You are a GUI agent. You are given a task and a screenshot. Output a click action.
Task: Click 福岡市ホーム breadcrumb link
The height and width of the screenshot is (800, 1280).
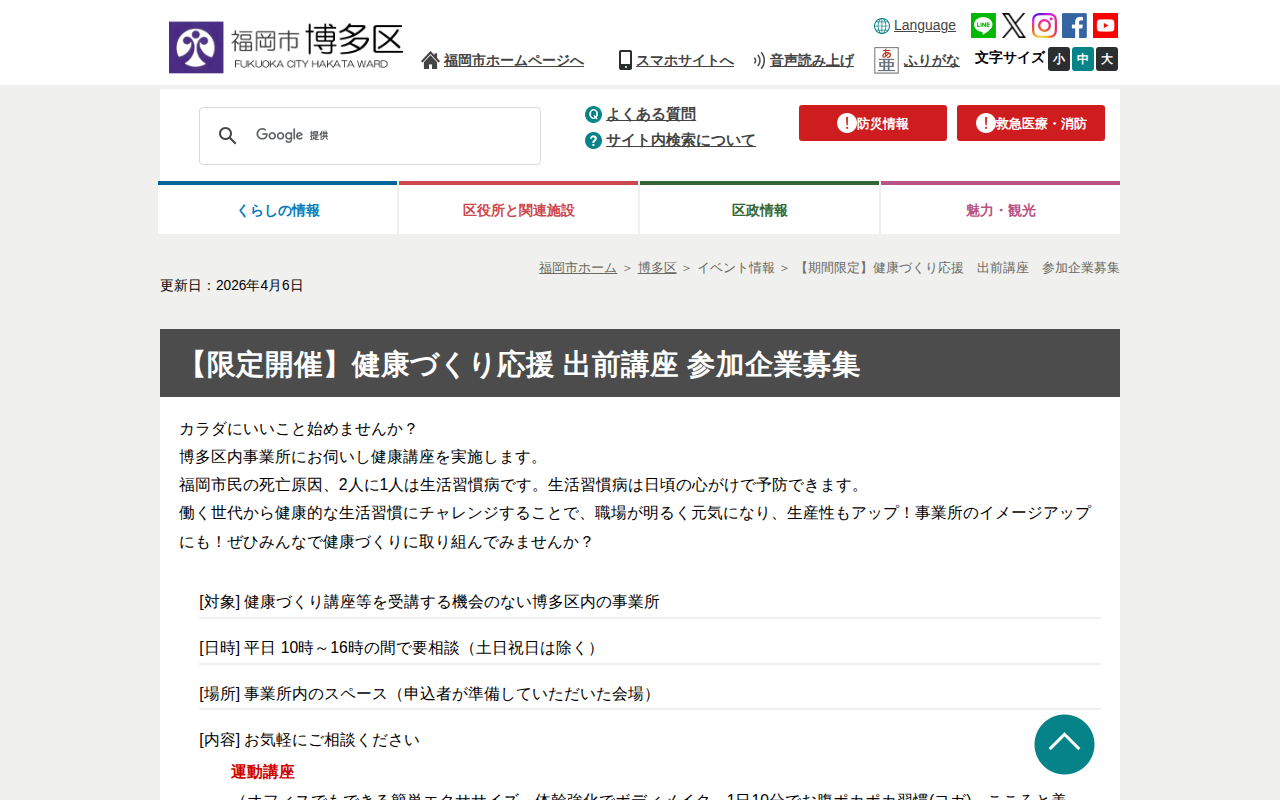click(578, 268)
